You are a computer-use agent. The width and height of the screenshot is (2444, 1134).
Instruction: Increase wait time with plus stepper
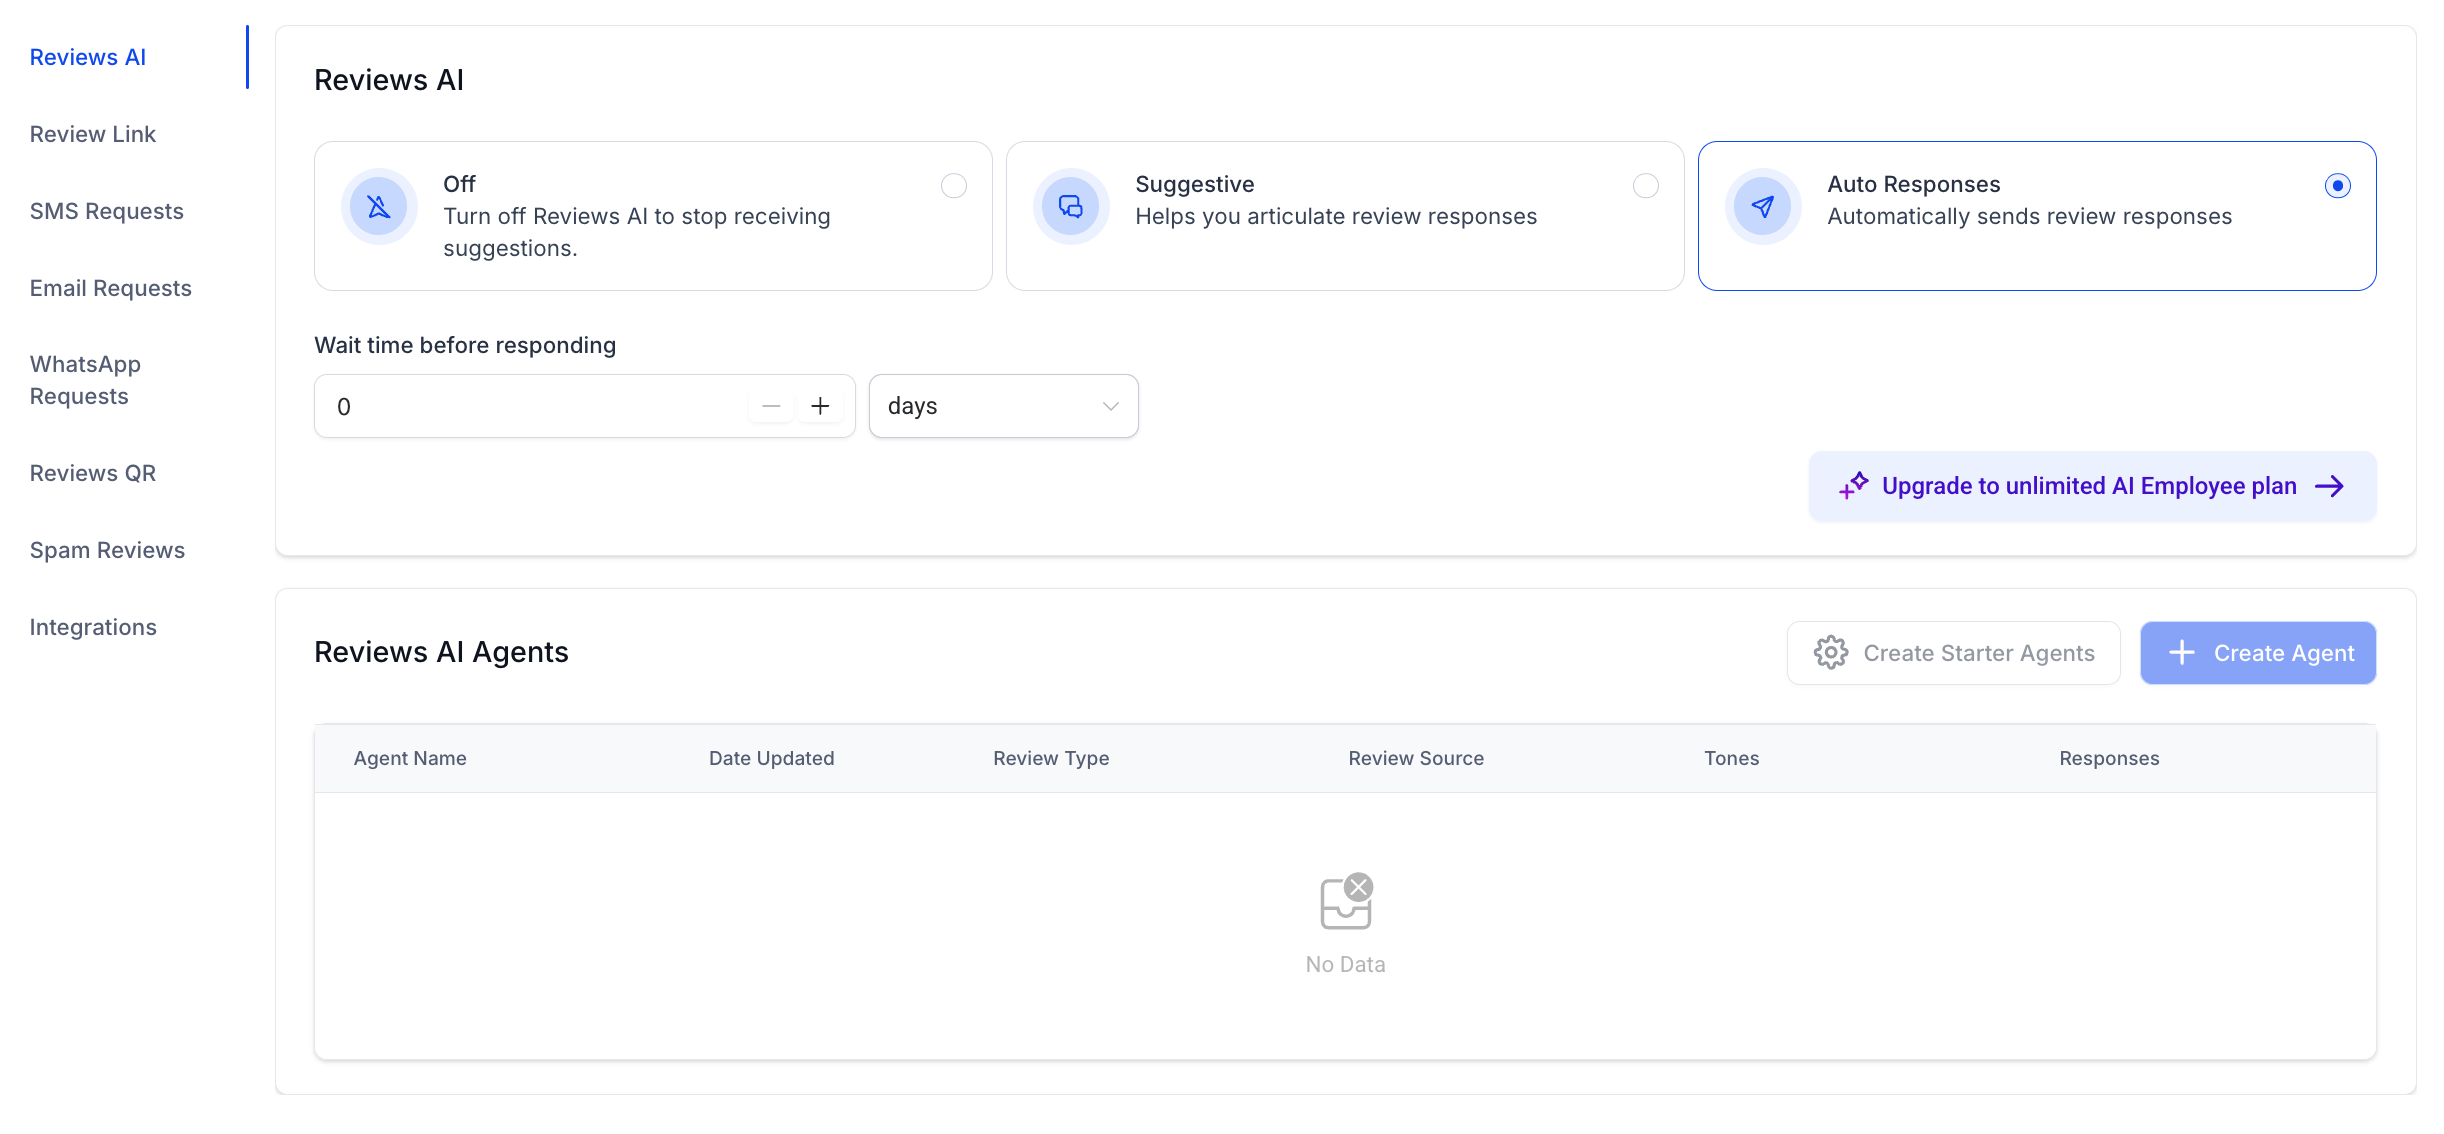[x=820, y=406]
